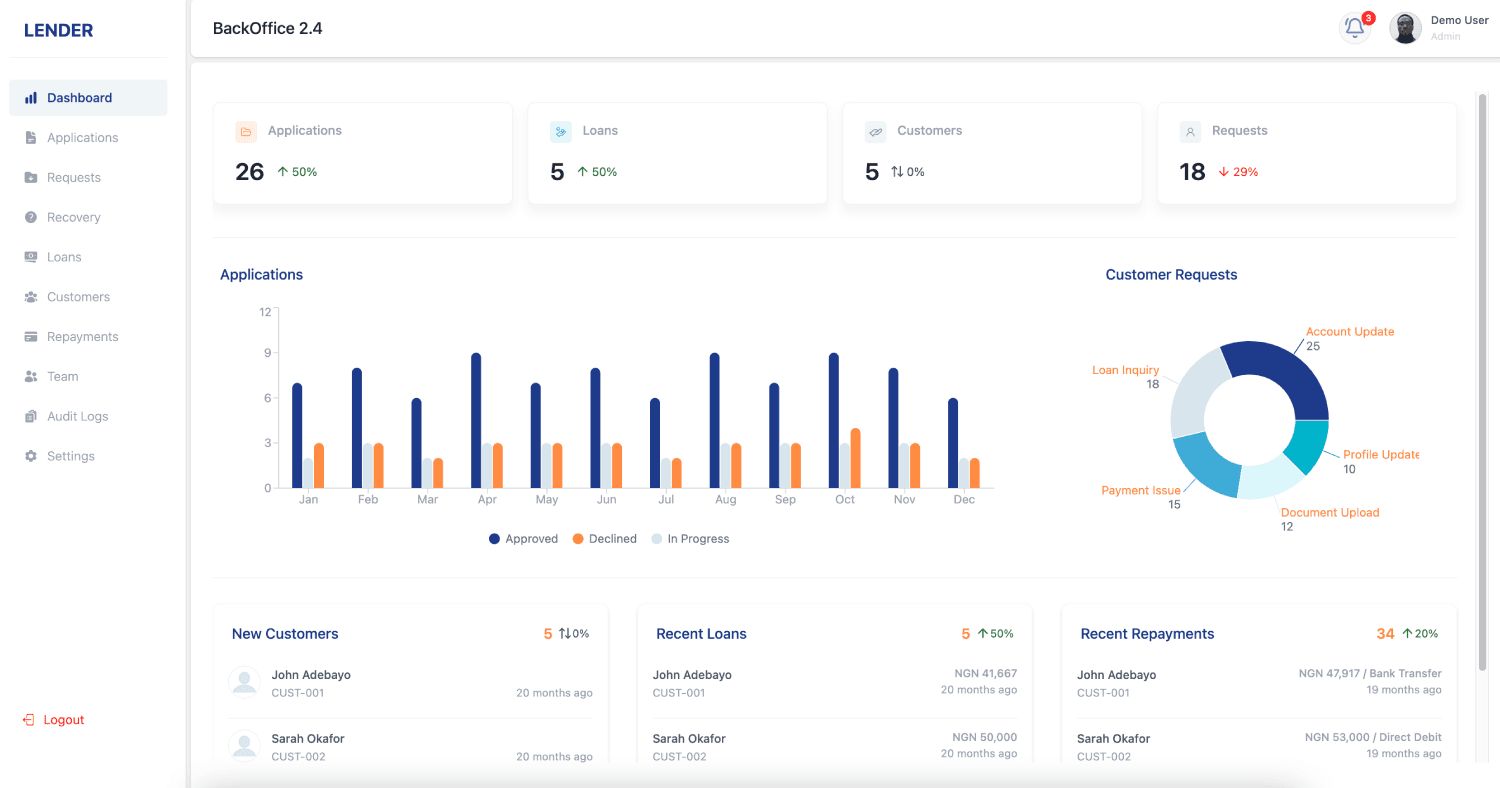Toggle Declined series in chart legend
The image size is (1500, 788).
[x=604, y=539]
